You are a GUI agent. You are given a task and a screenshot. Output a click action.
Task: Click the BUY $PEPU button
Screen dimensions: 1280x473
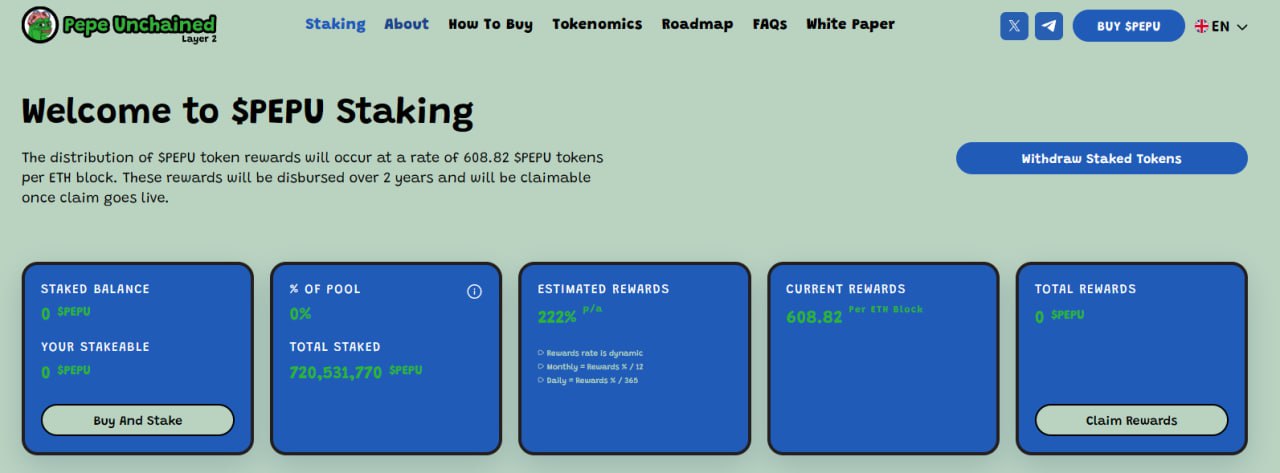(1129, 26)
